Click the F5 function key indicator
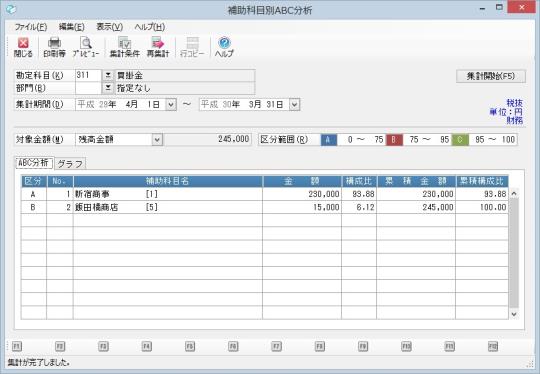Viewport: 540px width, 374px height. (x=190, y=346)
